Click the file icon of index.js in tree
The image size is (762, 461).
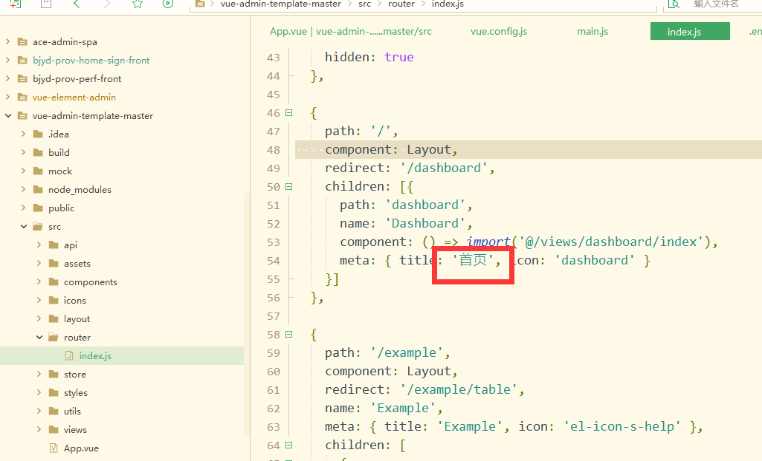69,356
